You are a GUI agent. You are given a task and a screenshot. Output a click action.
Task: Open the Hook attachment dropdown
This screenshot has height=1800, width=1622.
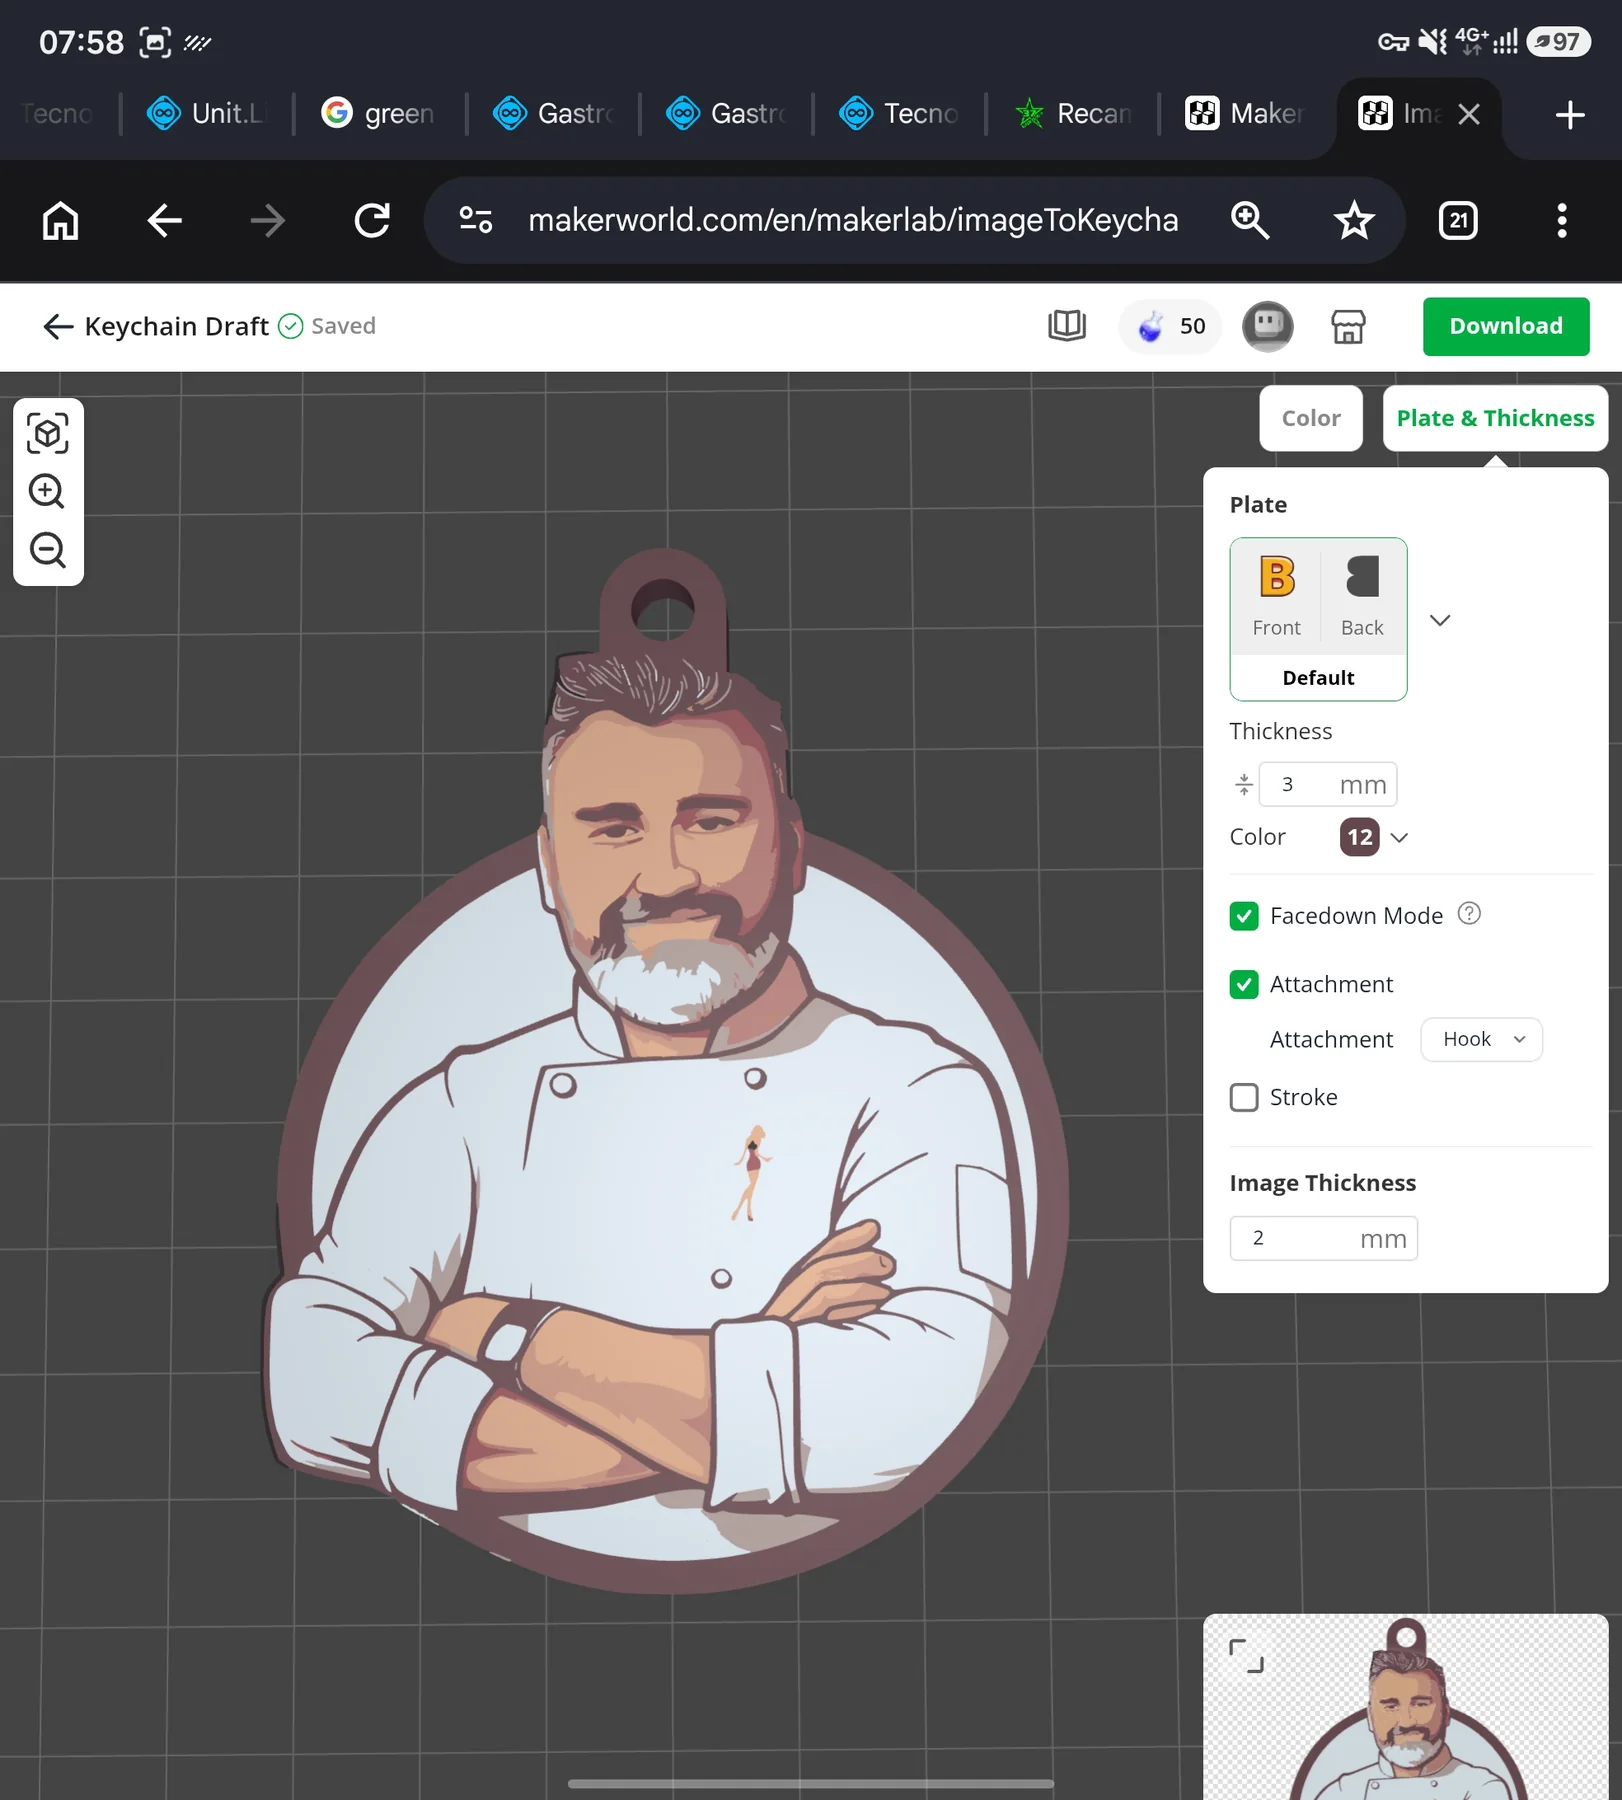pos(1481,1039)
